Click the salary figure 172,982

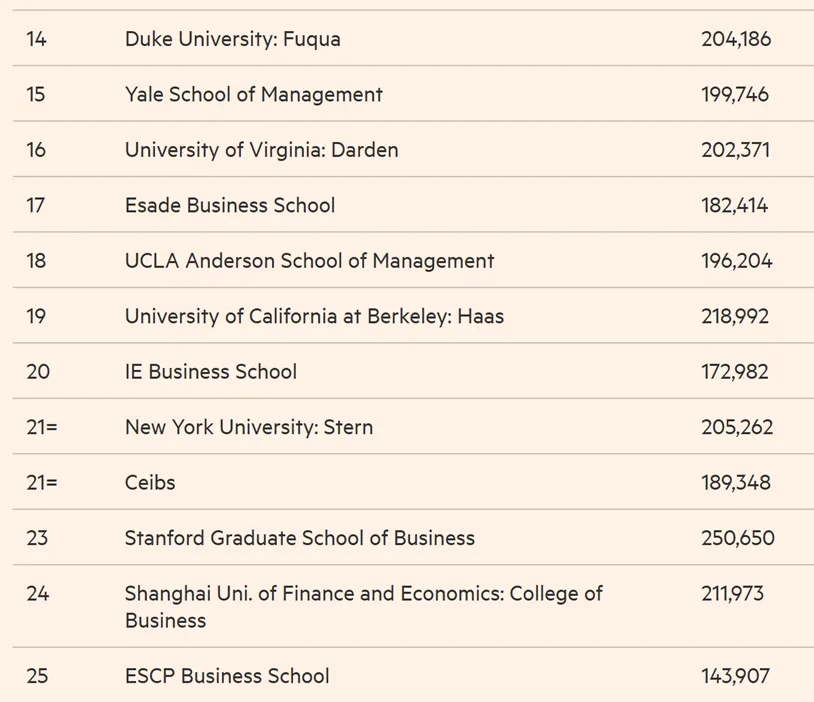[735, 372]
